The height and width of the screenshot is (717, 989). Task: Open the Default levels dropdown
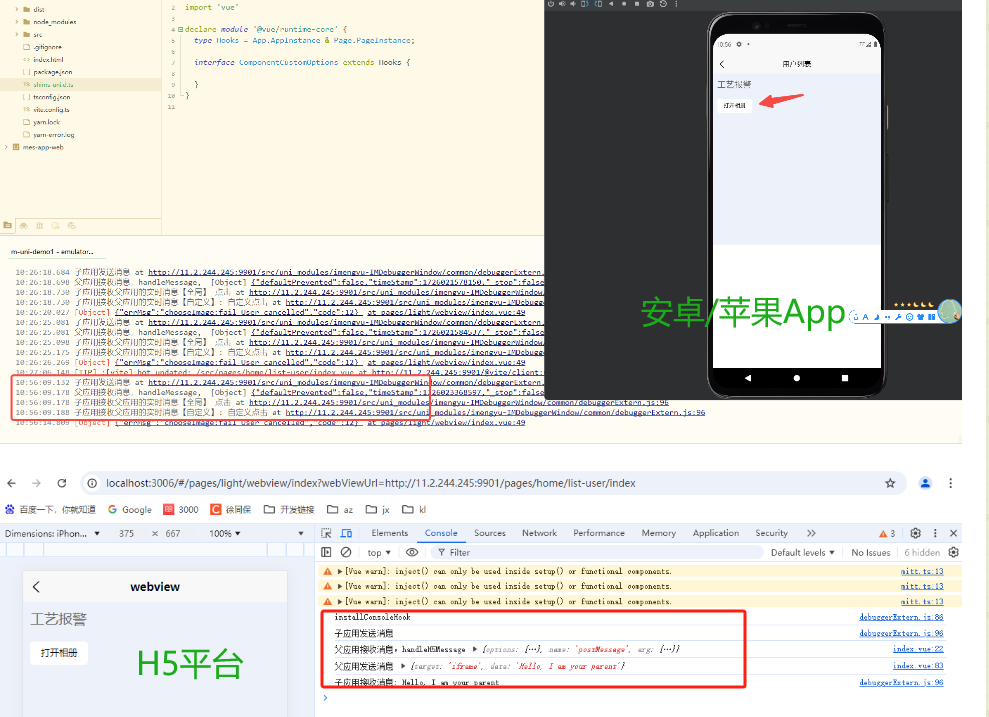802,552
